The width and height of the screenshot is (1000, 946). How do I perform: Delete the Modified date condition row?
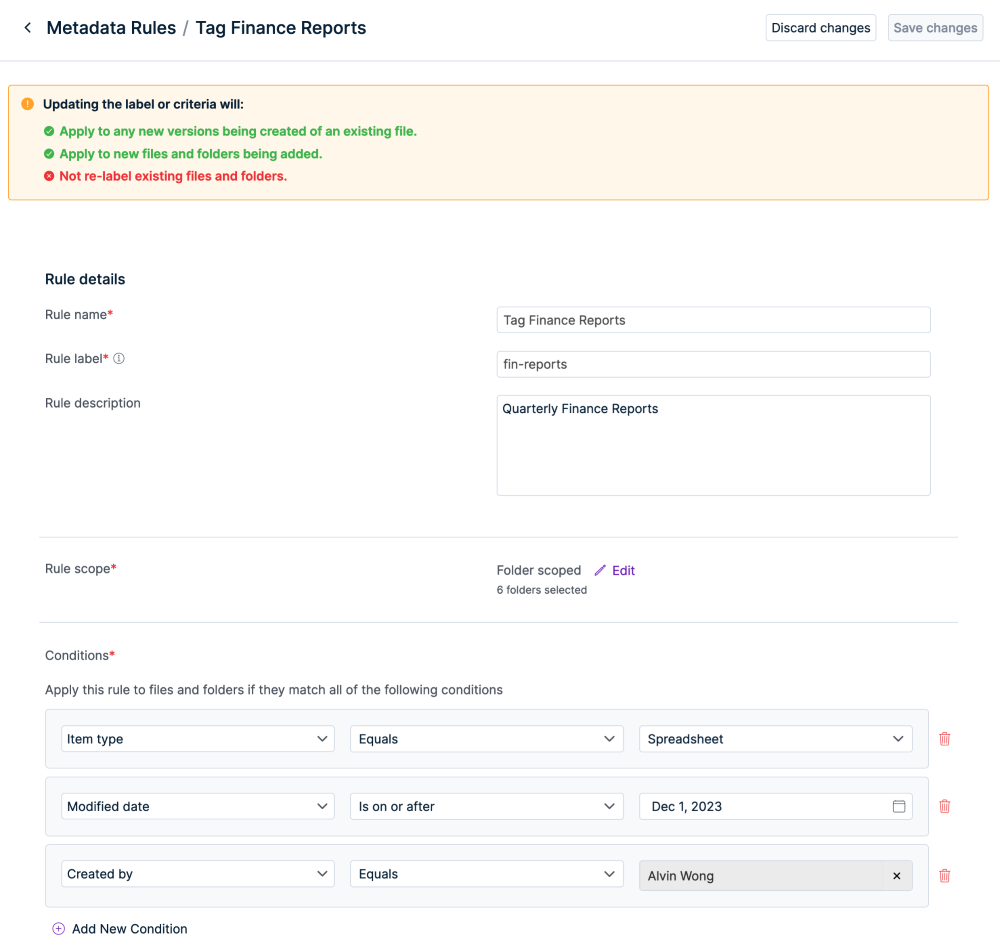pyautogui.click(x=945, y=806)
